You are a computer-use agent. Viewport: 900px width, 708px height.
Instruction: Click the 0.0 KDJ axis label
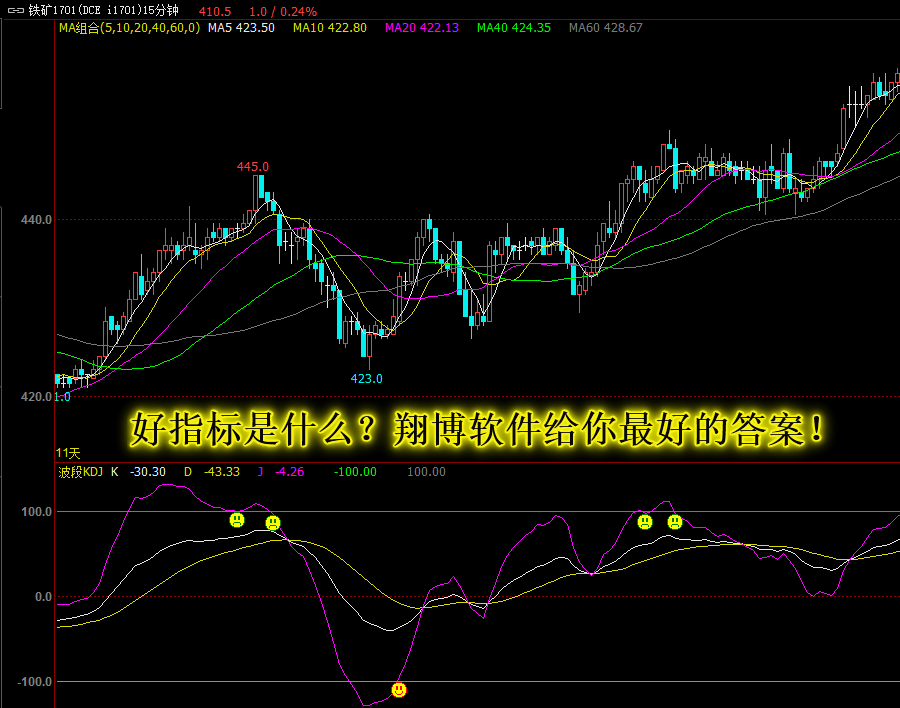43,597
